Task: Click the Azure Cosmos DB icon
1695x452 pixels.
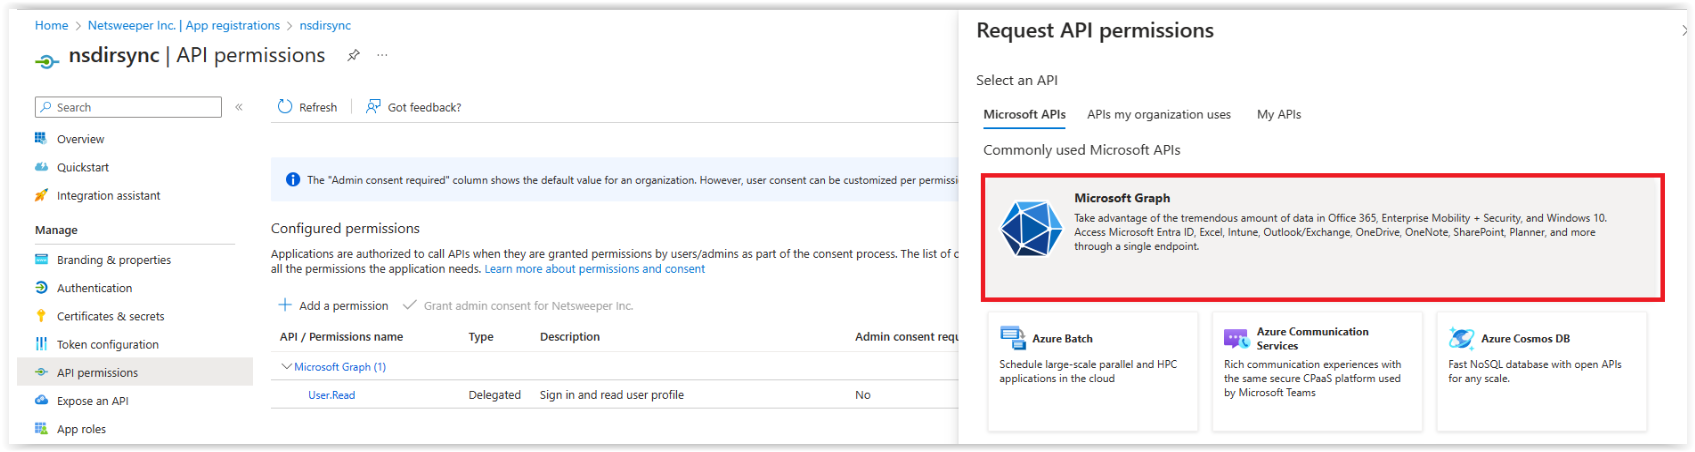Action: pos(1462,338)
